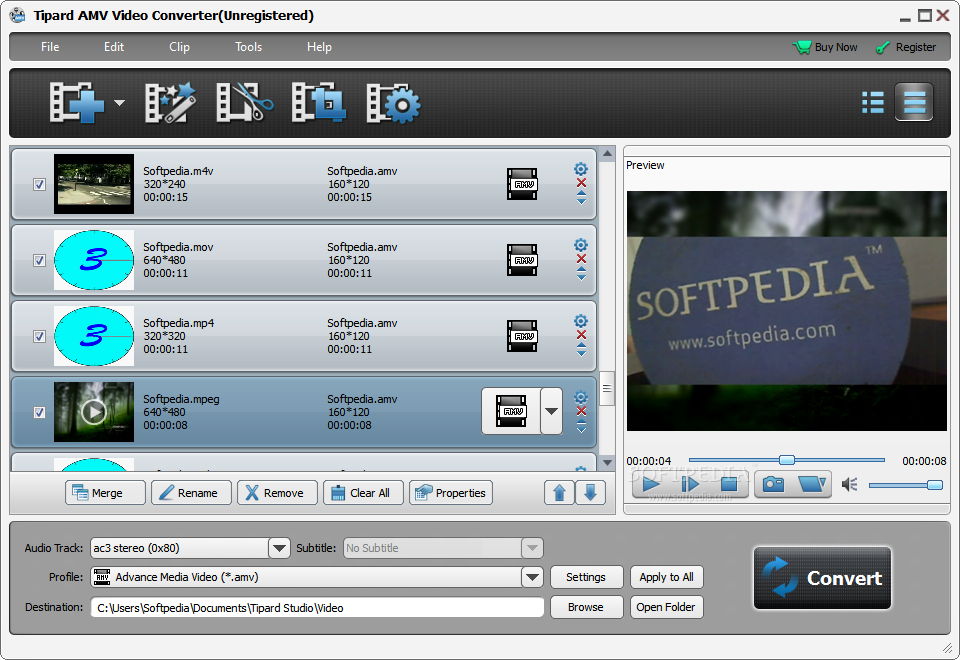Viewport: 960px width, 660px height.
Task: Click Apply to All button
Action: click(667, 577)
